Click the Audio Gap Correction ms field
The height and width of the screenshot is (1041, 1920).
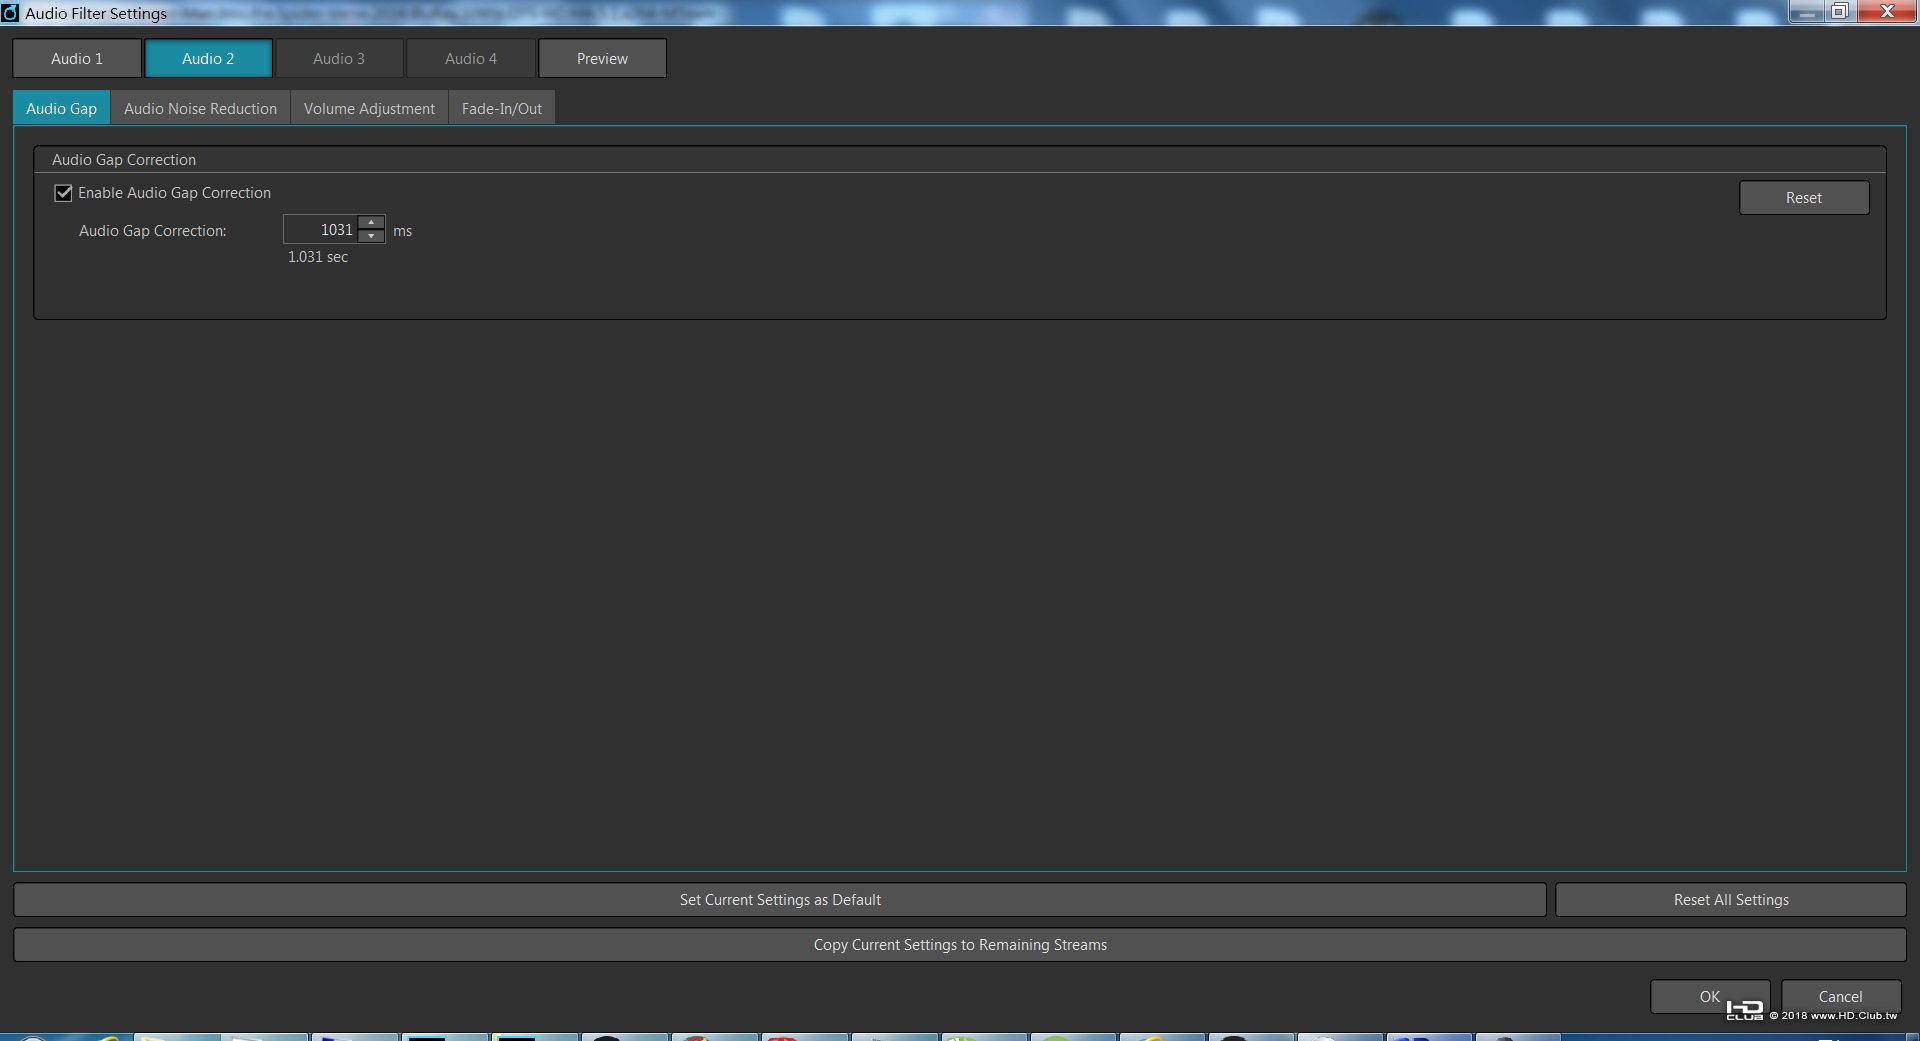tap(320, 230)
